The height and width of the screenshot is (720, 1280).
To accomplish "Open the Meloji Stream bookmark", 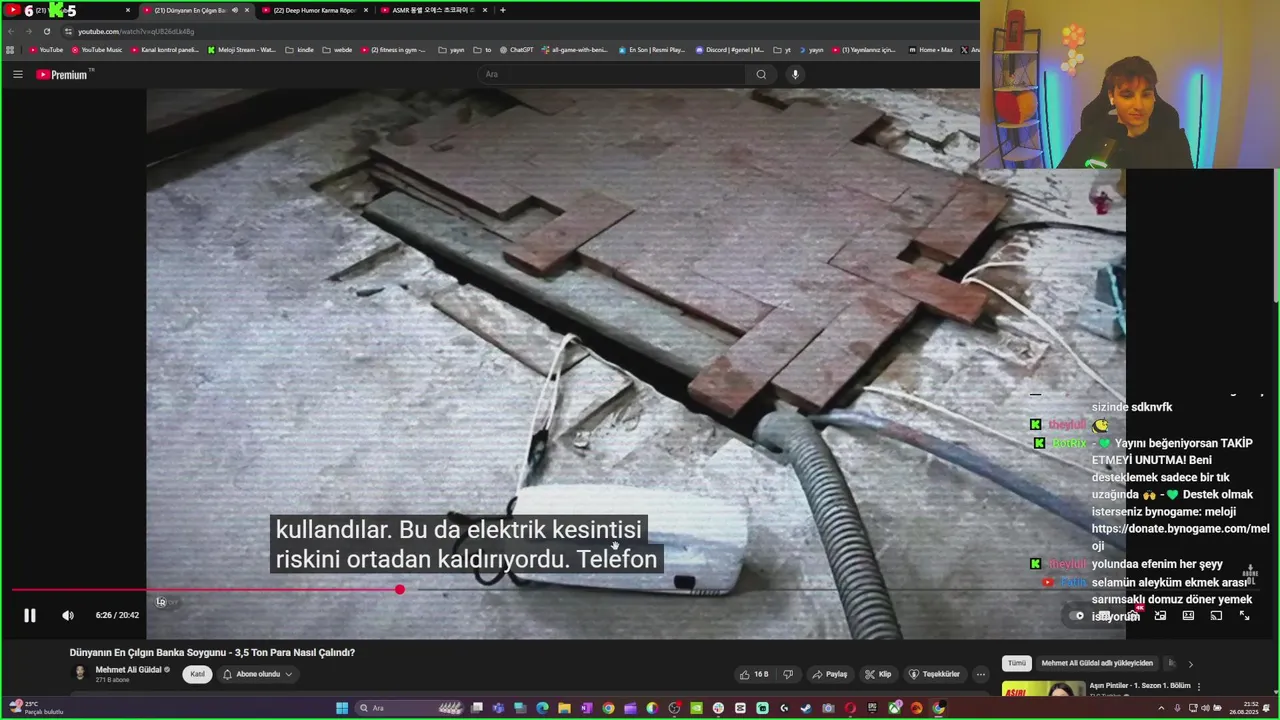I will click(241, 49).
